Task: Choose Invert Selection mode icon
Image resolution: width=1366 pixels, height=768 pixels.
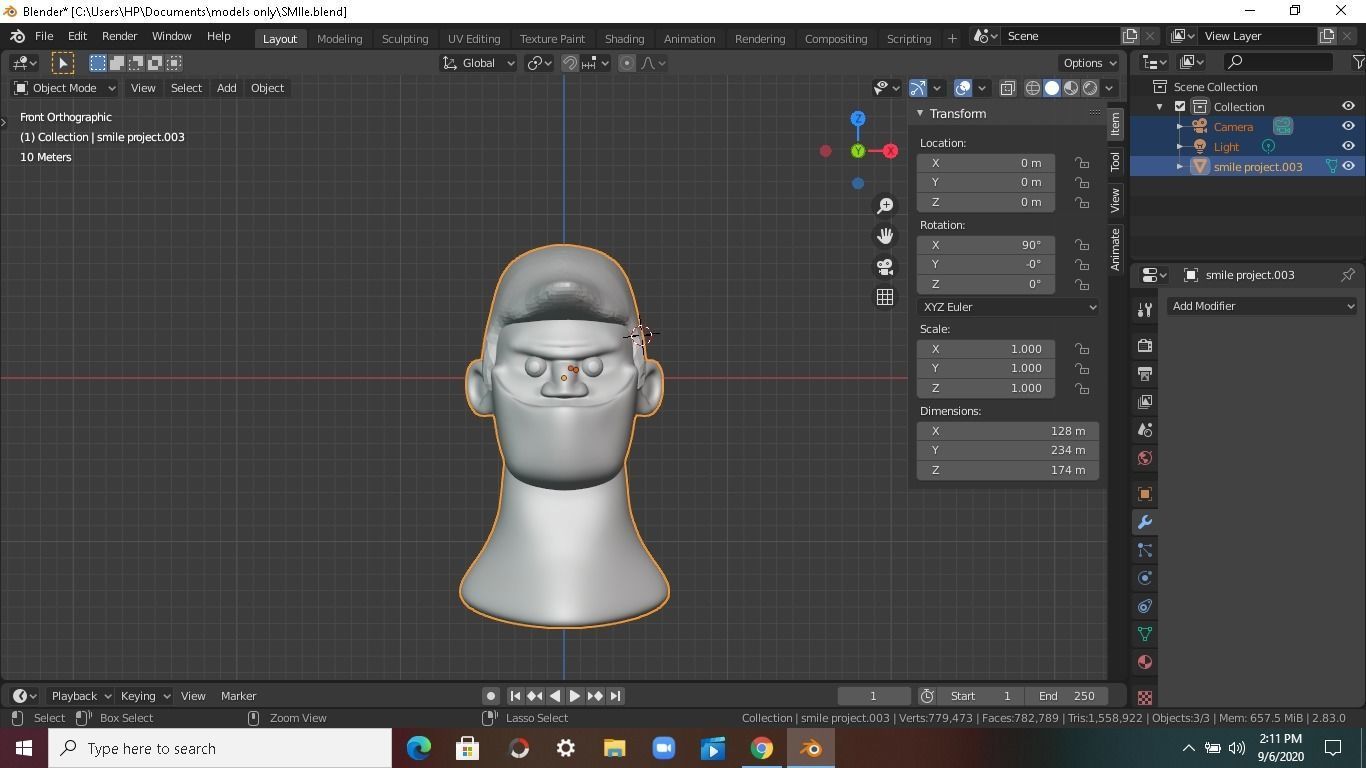Action: 155,63
